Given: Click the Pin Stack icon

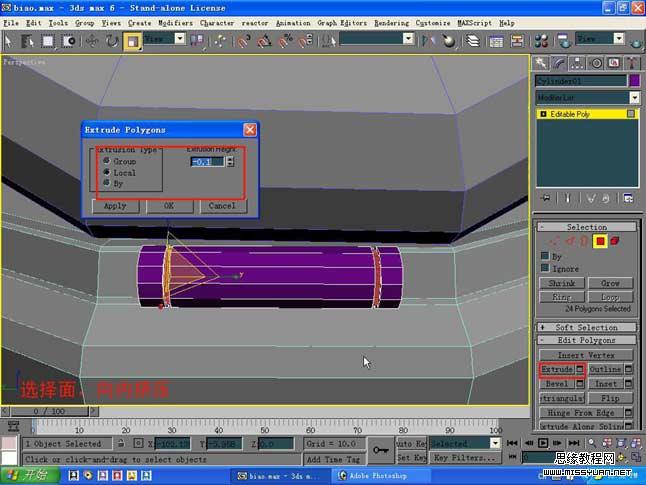Looking at the screenshot, I should [546, 198].
